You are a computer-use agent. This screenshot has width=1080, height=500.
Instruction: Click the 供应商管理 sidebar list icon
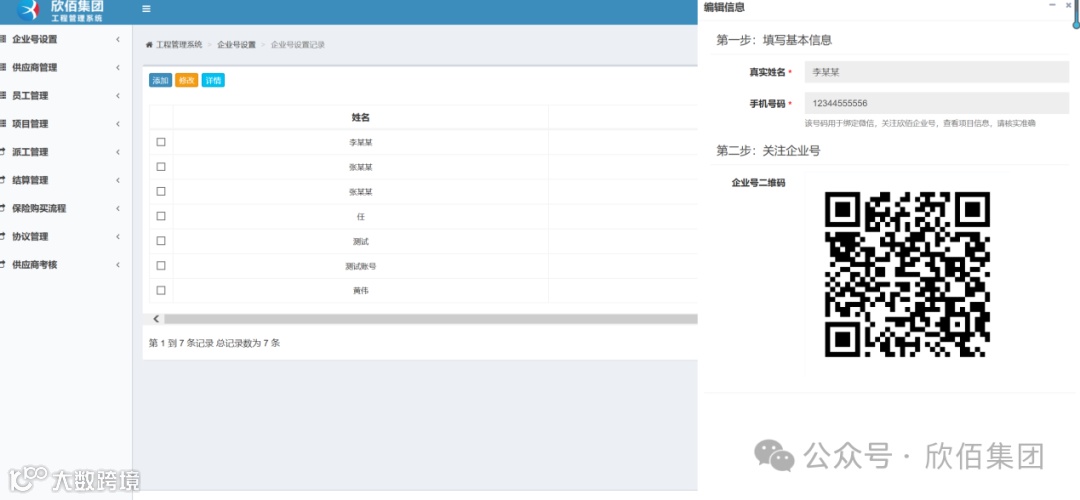(x=3, y=67)
